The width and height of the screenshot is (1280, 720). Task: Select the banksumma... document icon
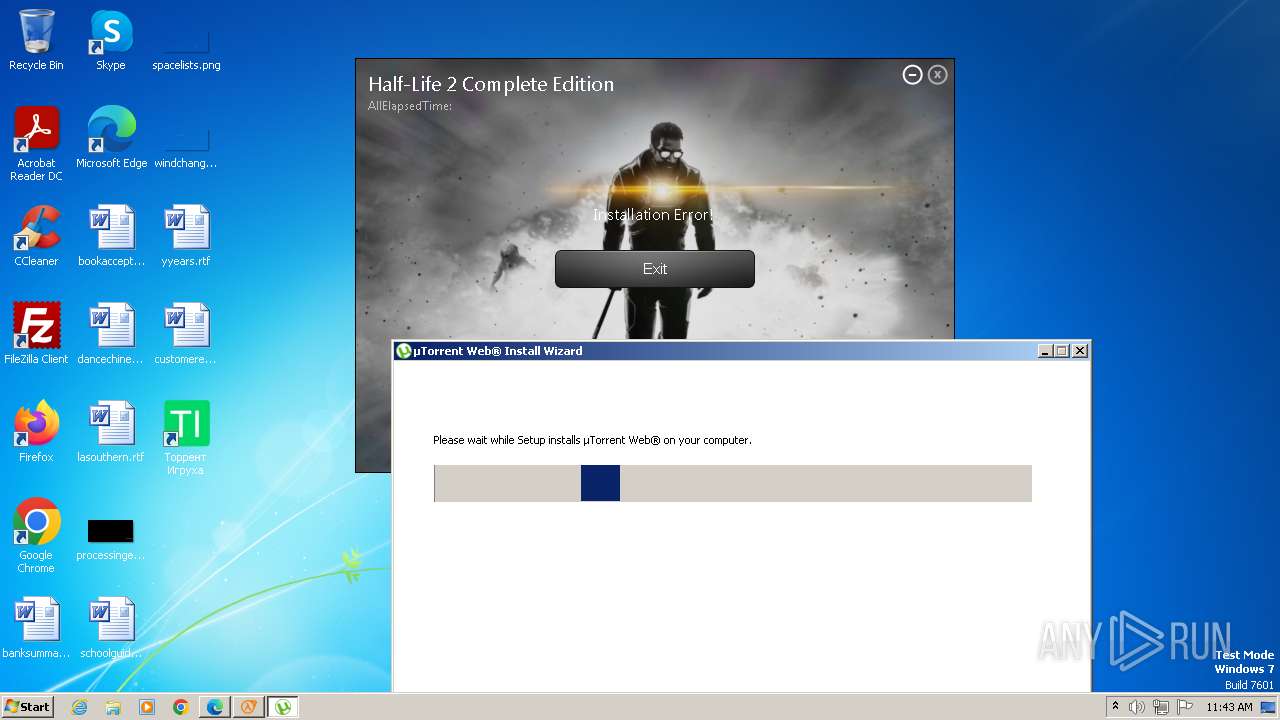coord(36,628)
